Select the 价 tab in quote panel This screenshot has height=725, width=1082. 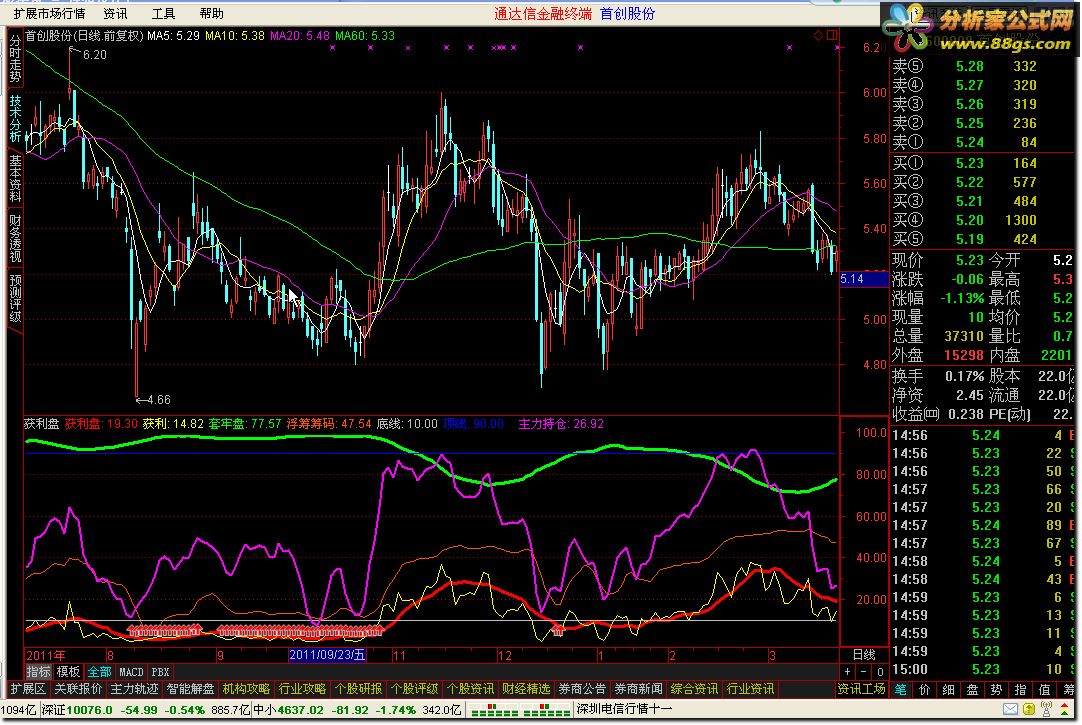925,689
